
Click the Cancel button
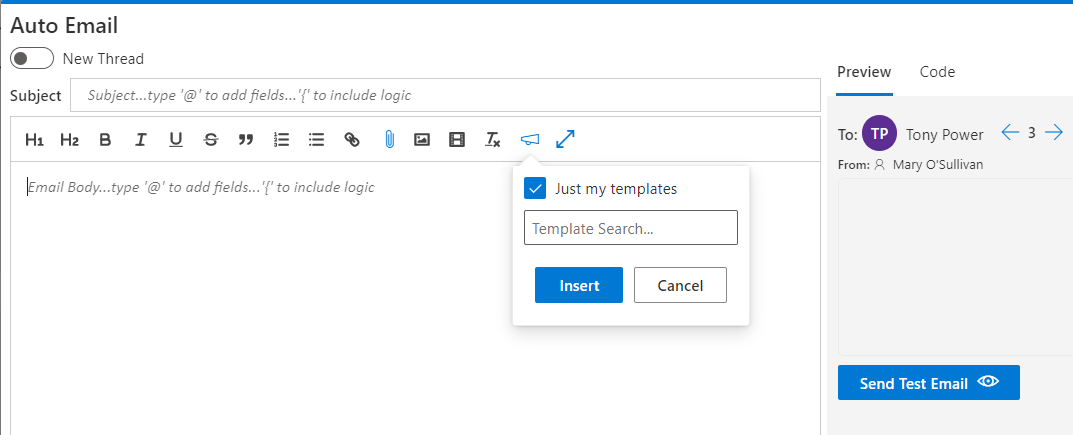coord(680,285)
